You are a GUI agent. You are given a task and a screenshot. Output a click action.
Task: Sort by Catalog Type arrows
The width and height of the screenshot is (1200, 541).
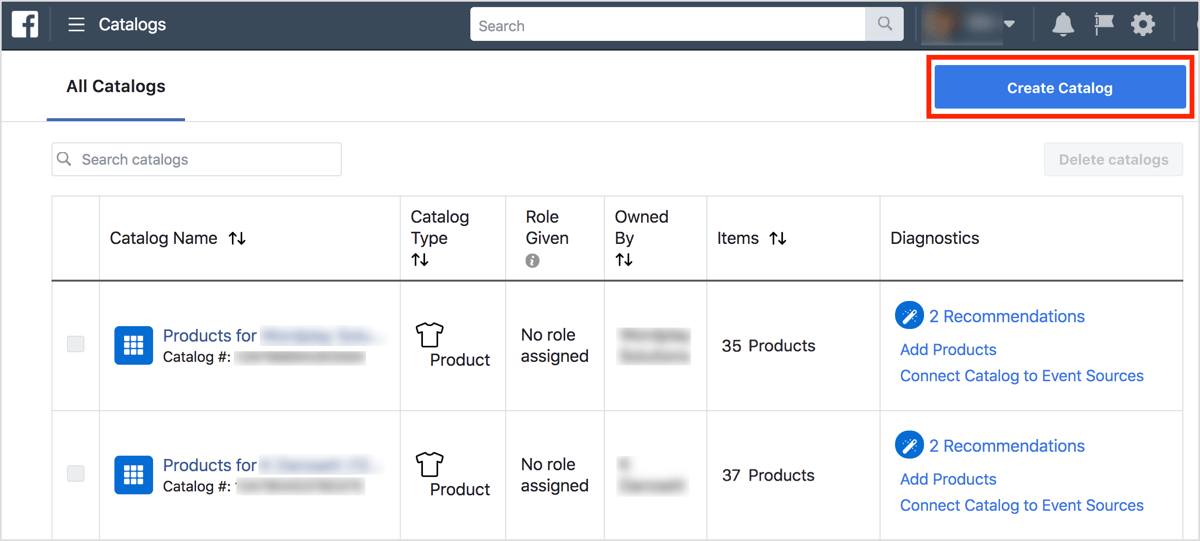point(420,260)
